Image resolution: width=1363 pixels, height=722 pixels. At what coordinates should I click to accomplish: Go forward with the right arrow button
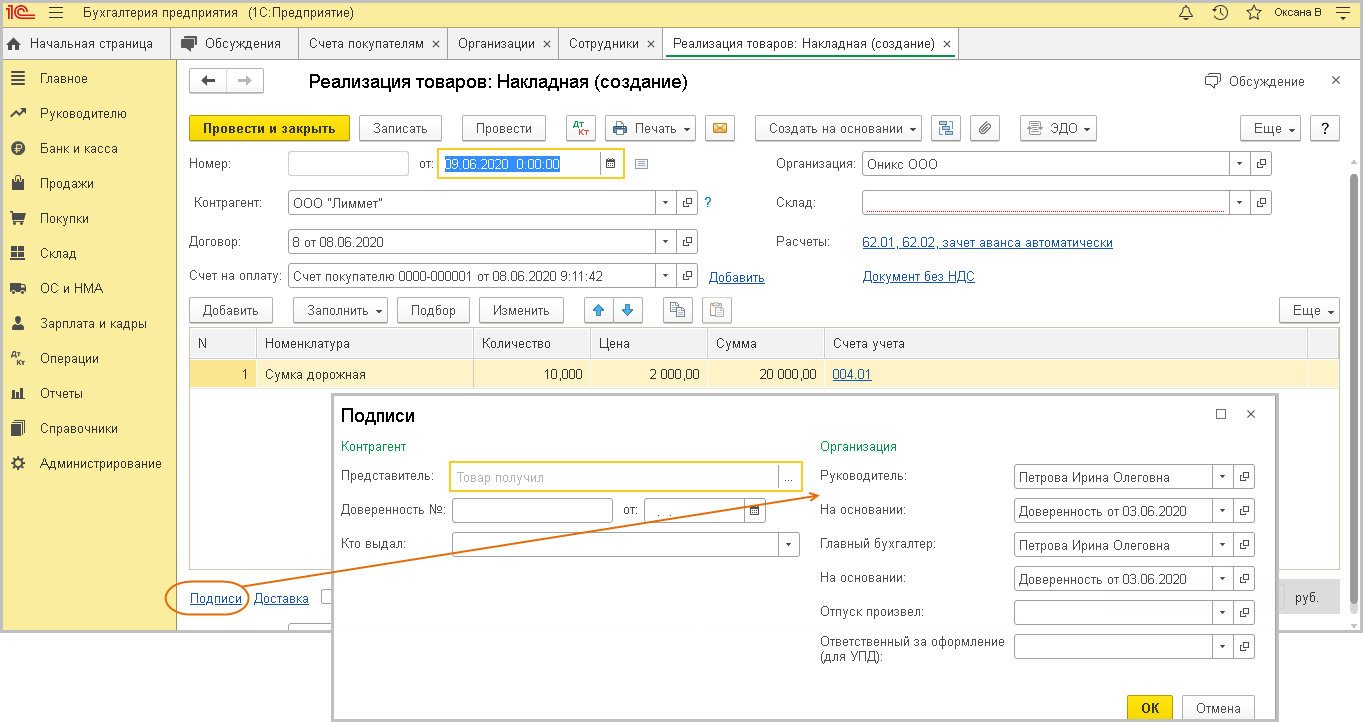(x=245, y=81)
